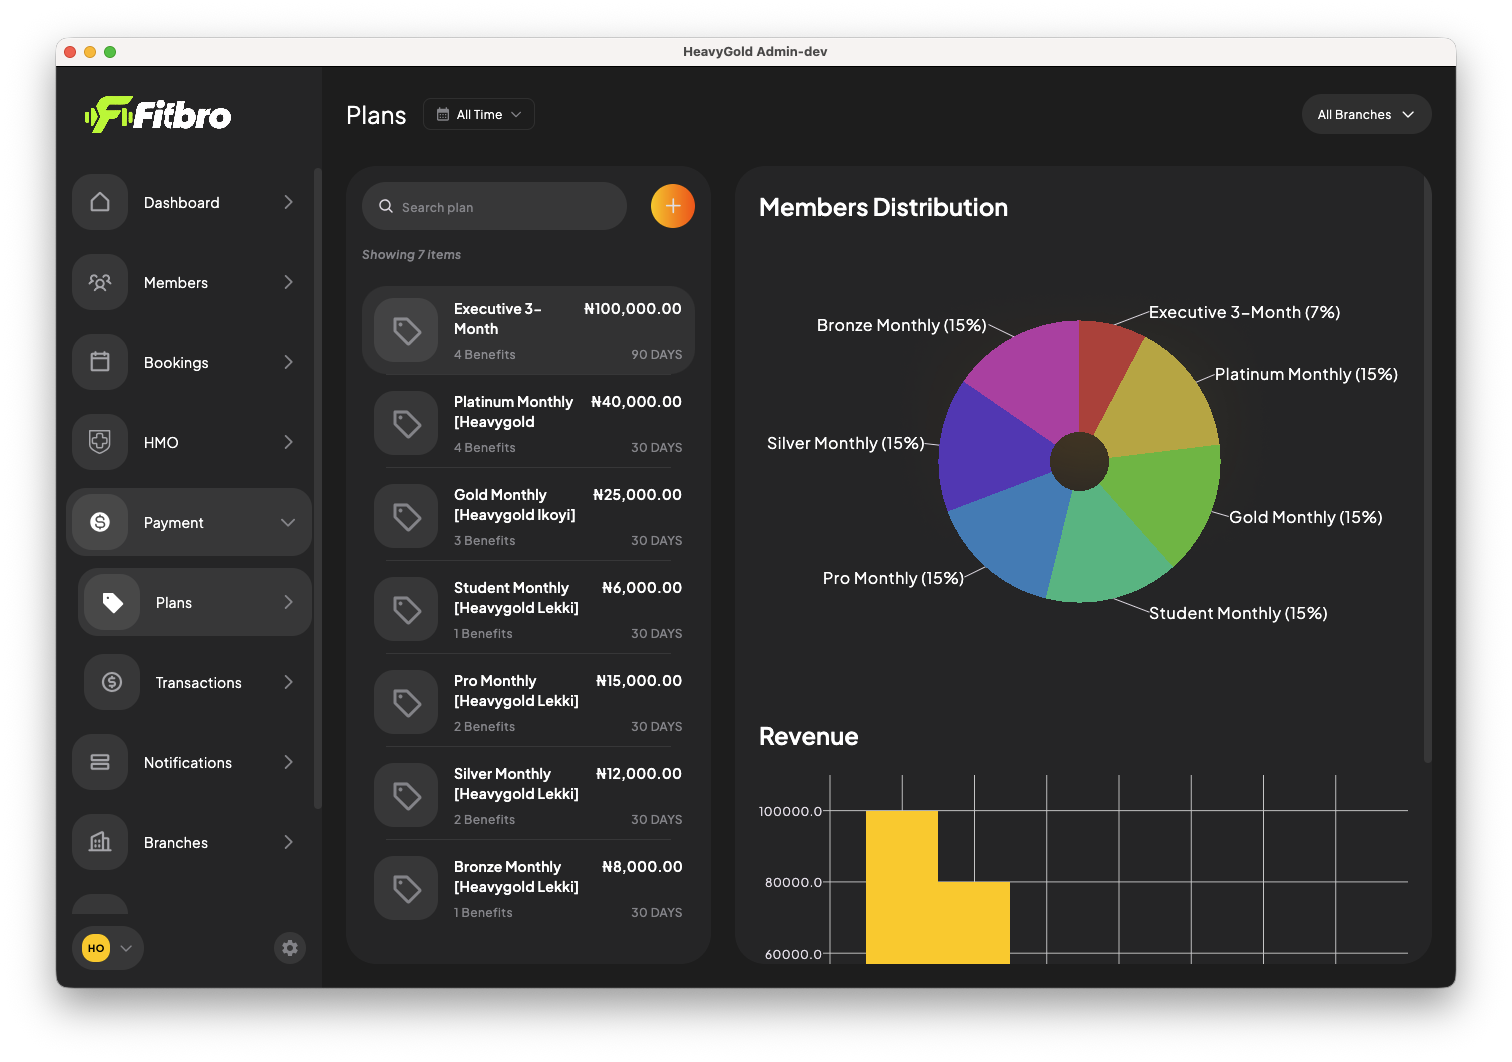1512x1062 pixels.
Task: Click the HMO shield icon
Action: 100,442
